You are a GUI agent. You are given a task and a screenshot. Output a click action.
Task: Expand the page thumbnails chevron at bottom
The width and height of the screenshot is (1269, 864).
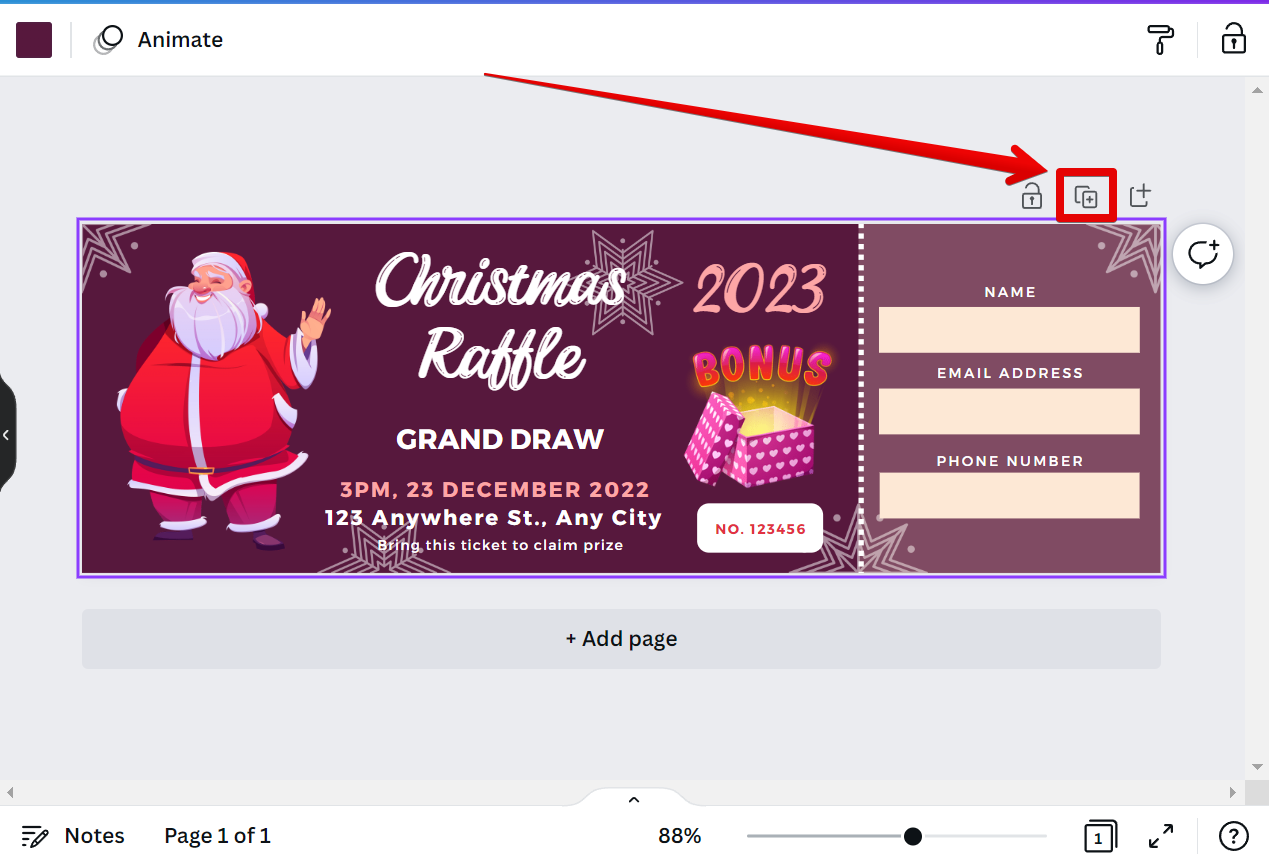tap(633, 799)
